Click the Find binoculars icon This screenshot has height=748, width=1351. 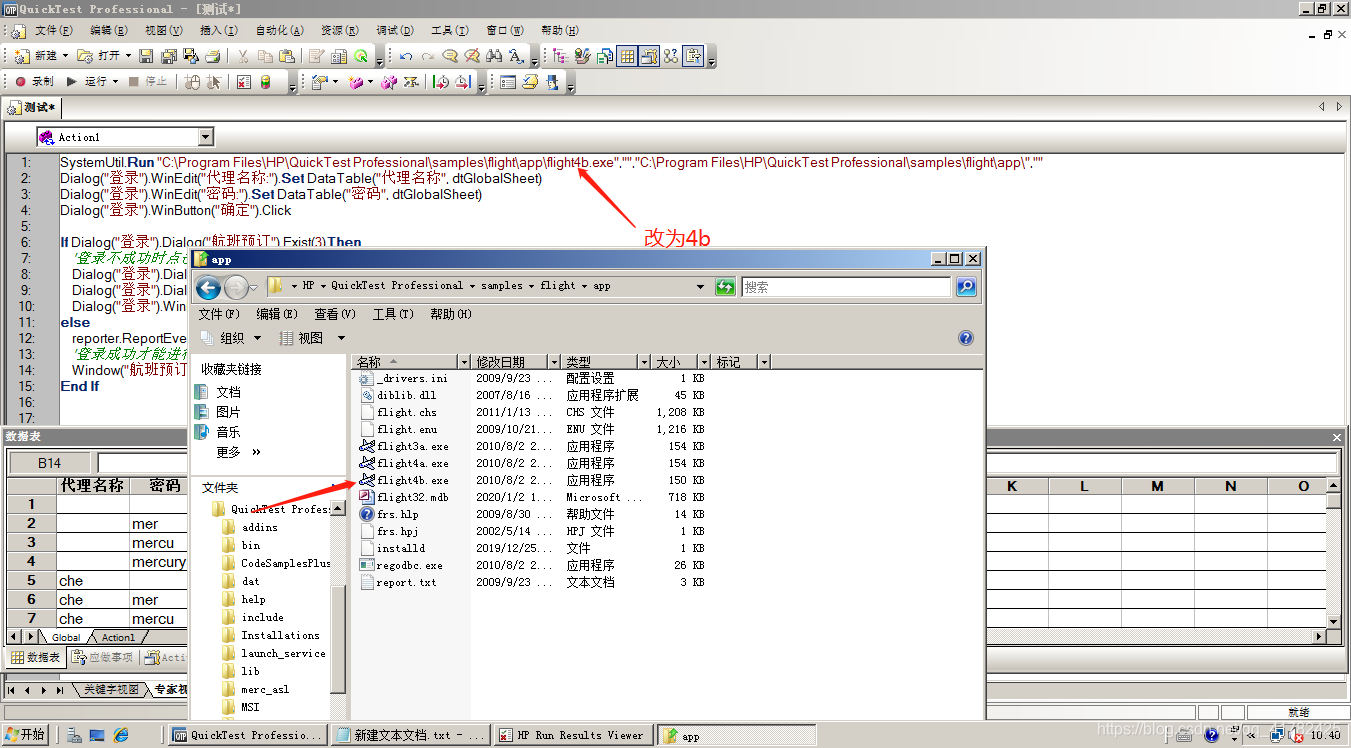(x=494, y=56)
